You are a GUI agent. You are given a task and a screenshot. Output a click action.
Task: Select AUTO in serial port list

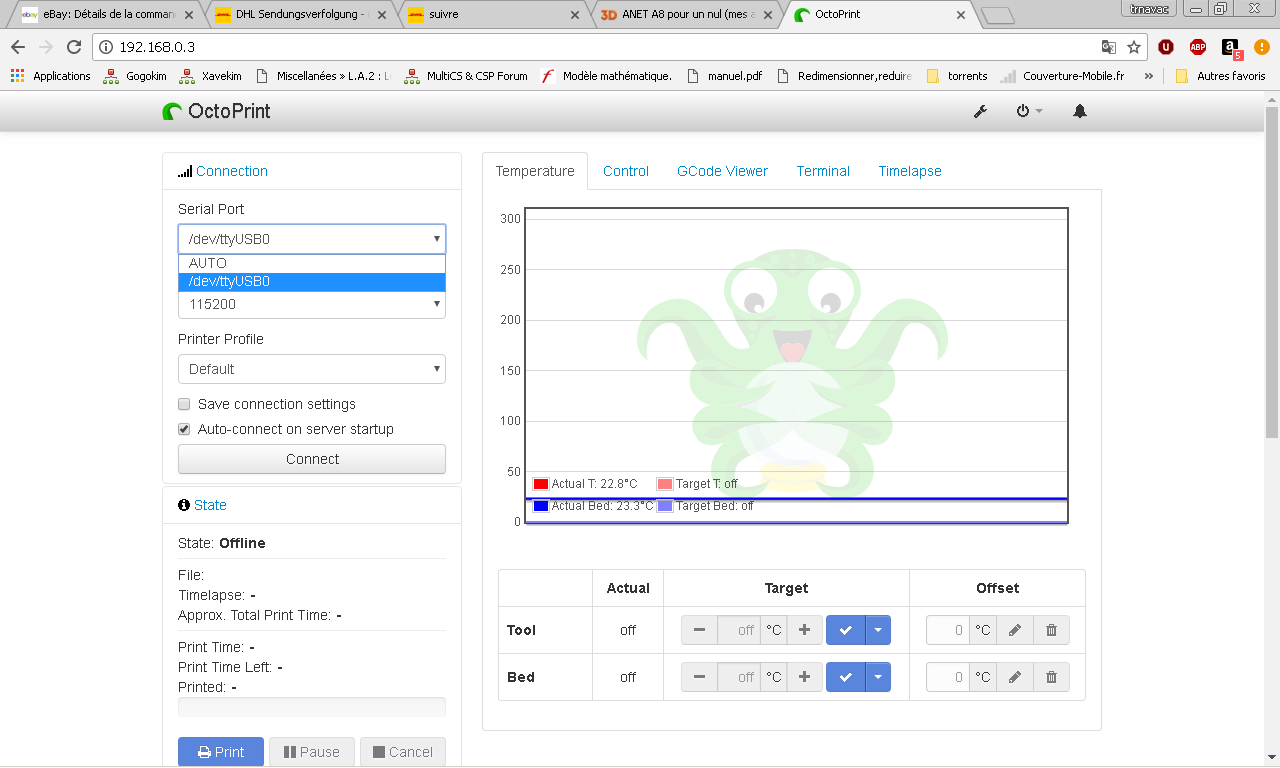tap(312, 264)
